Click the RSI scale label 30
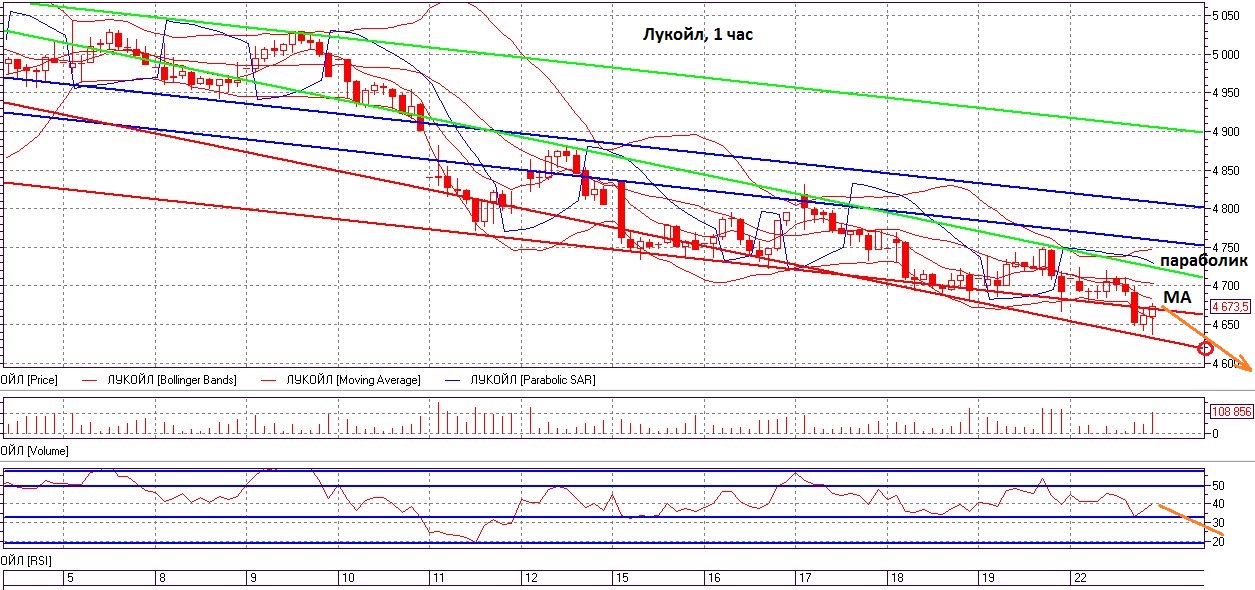Image resolution: width=1255 pixels, height=590 pixels. coord(1218,523)
